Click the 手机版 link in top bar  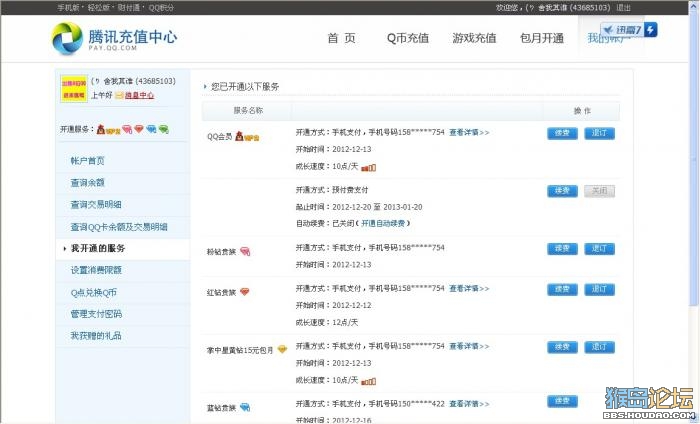(69, 8)
